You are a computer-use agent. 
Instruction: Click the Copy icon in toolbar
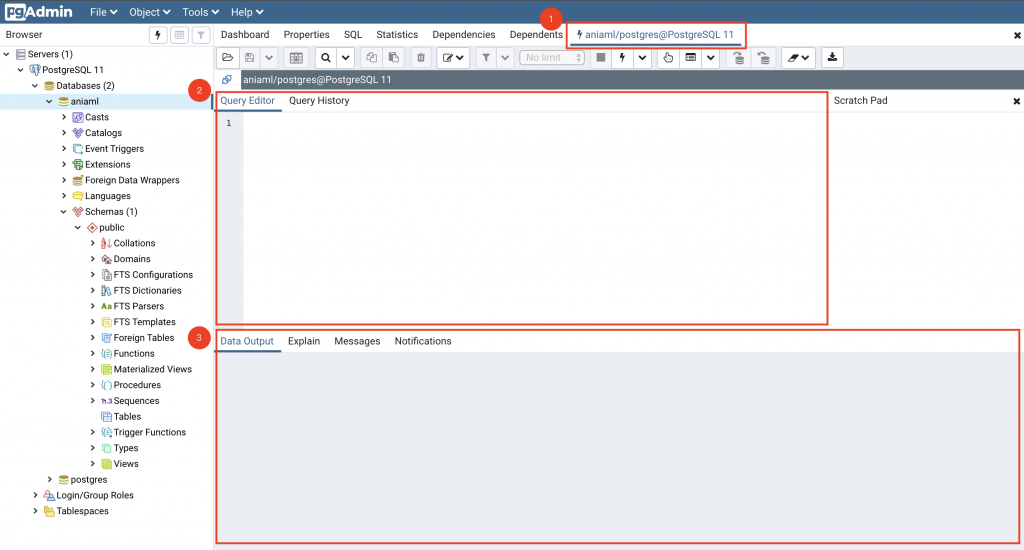click(371, 57)
